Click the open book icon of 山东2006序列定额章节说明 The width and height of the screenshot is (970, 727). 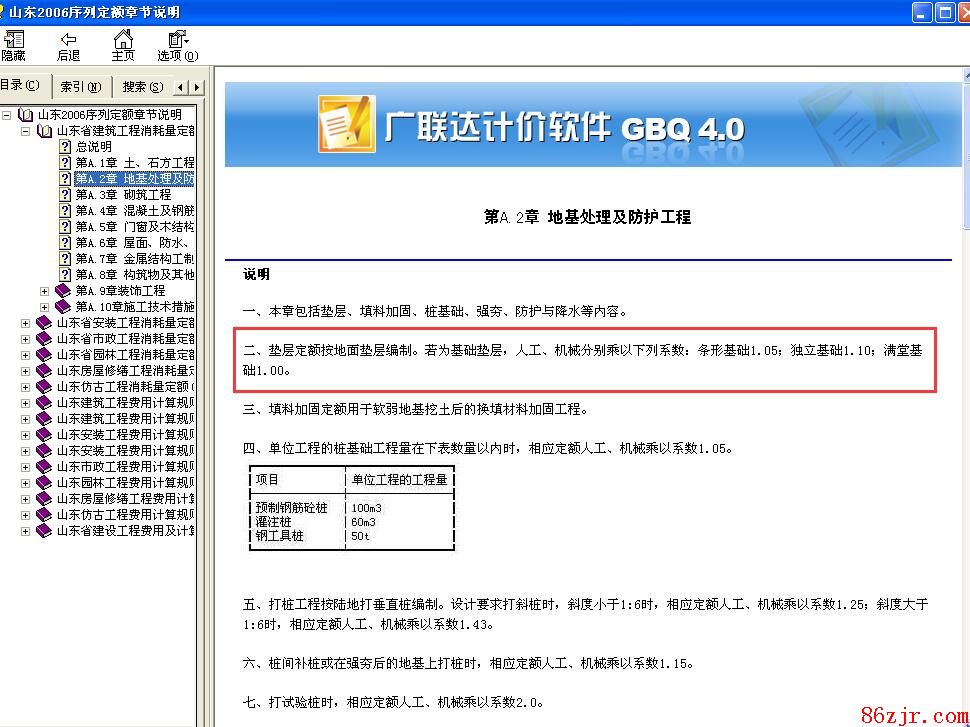coord(26,115)
